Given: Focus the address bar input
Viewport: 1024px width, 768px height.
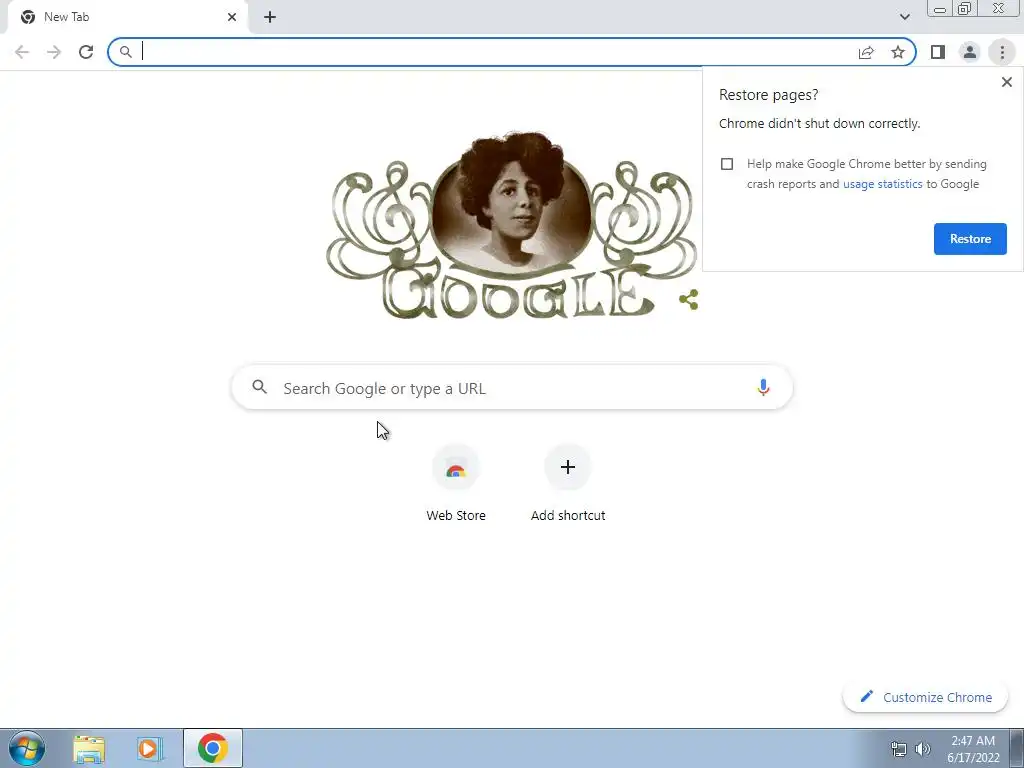Looking at the screenshot, I should (x=496, y=52).
